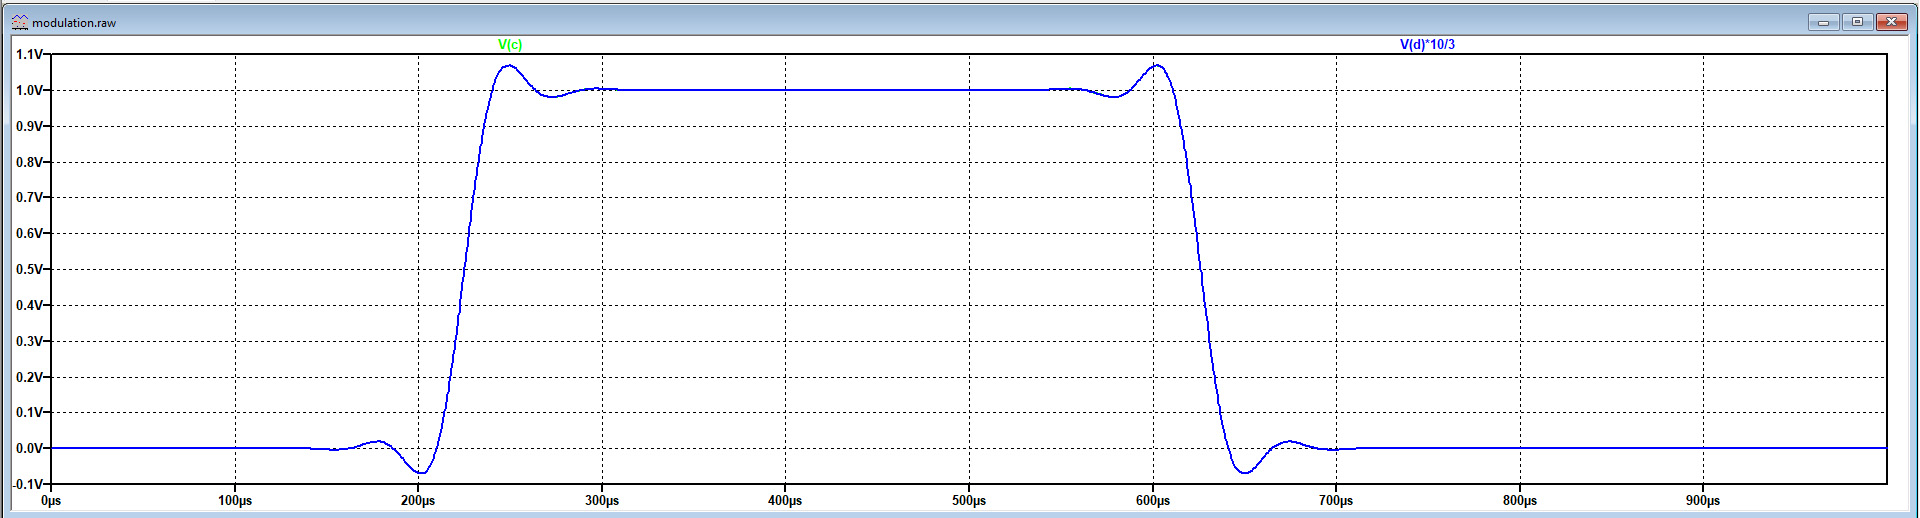The width and height of the screenshot is (1920, 518).
Task: Click the 800µs time axis label
Action: pyautogui.click(x=1520, y=500)
